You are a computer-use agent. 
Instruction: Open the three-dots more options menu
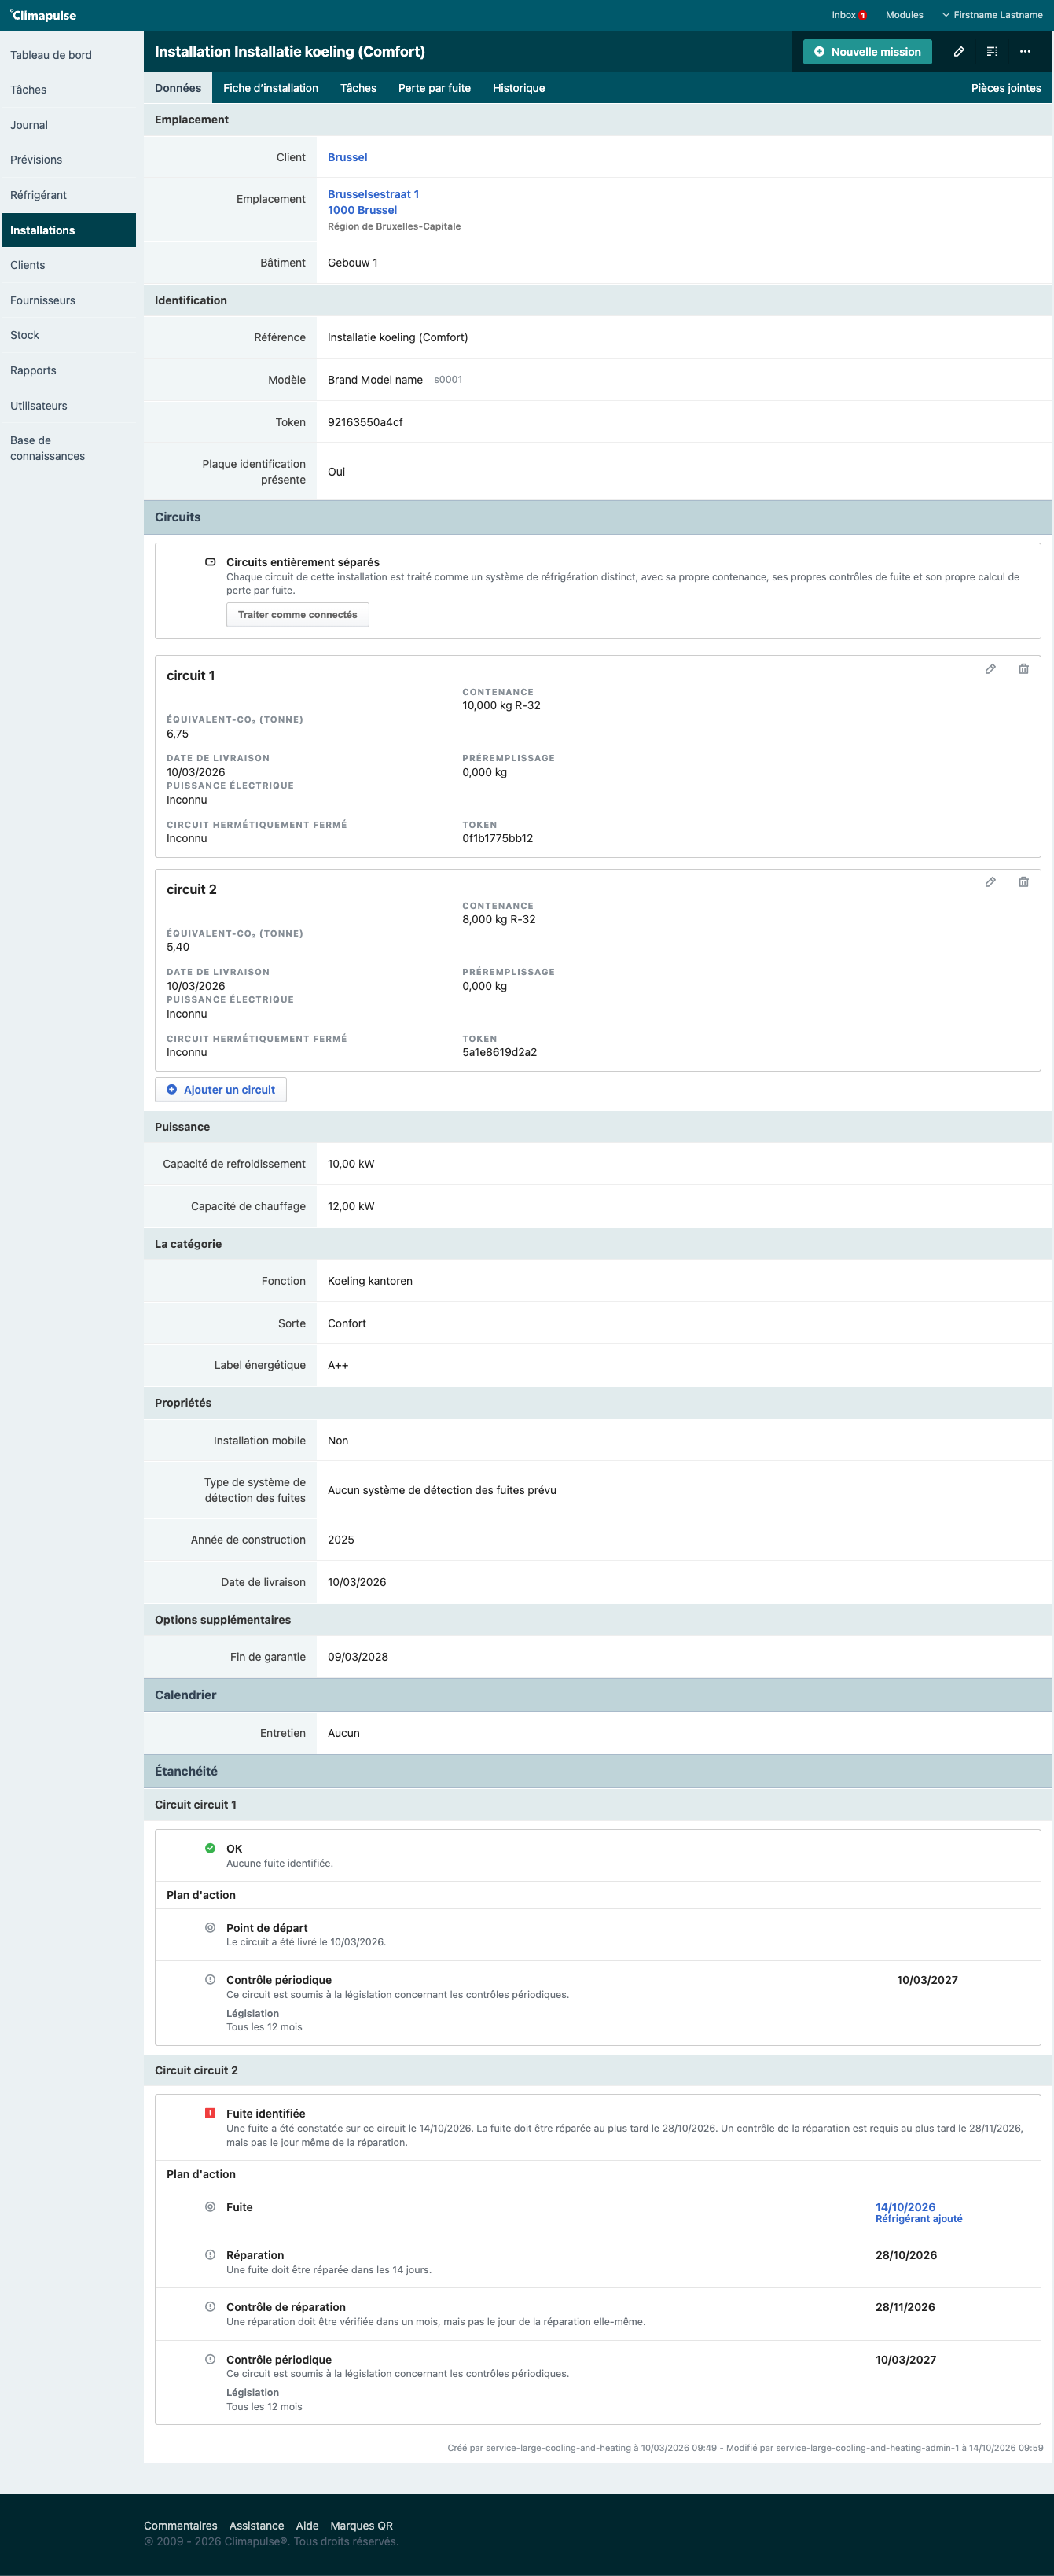click(1025, 52)
